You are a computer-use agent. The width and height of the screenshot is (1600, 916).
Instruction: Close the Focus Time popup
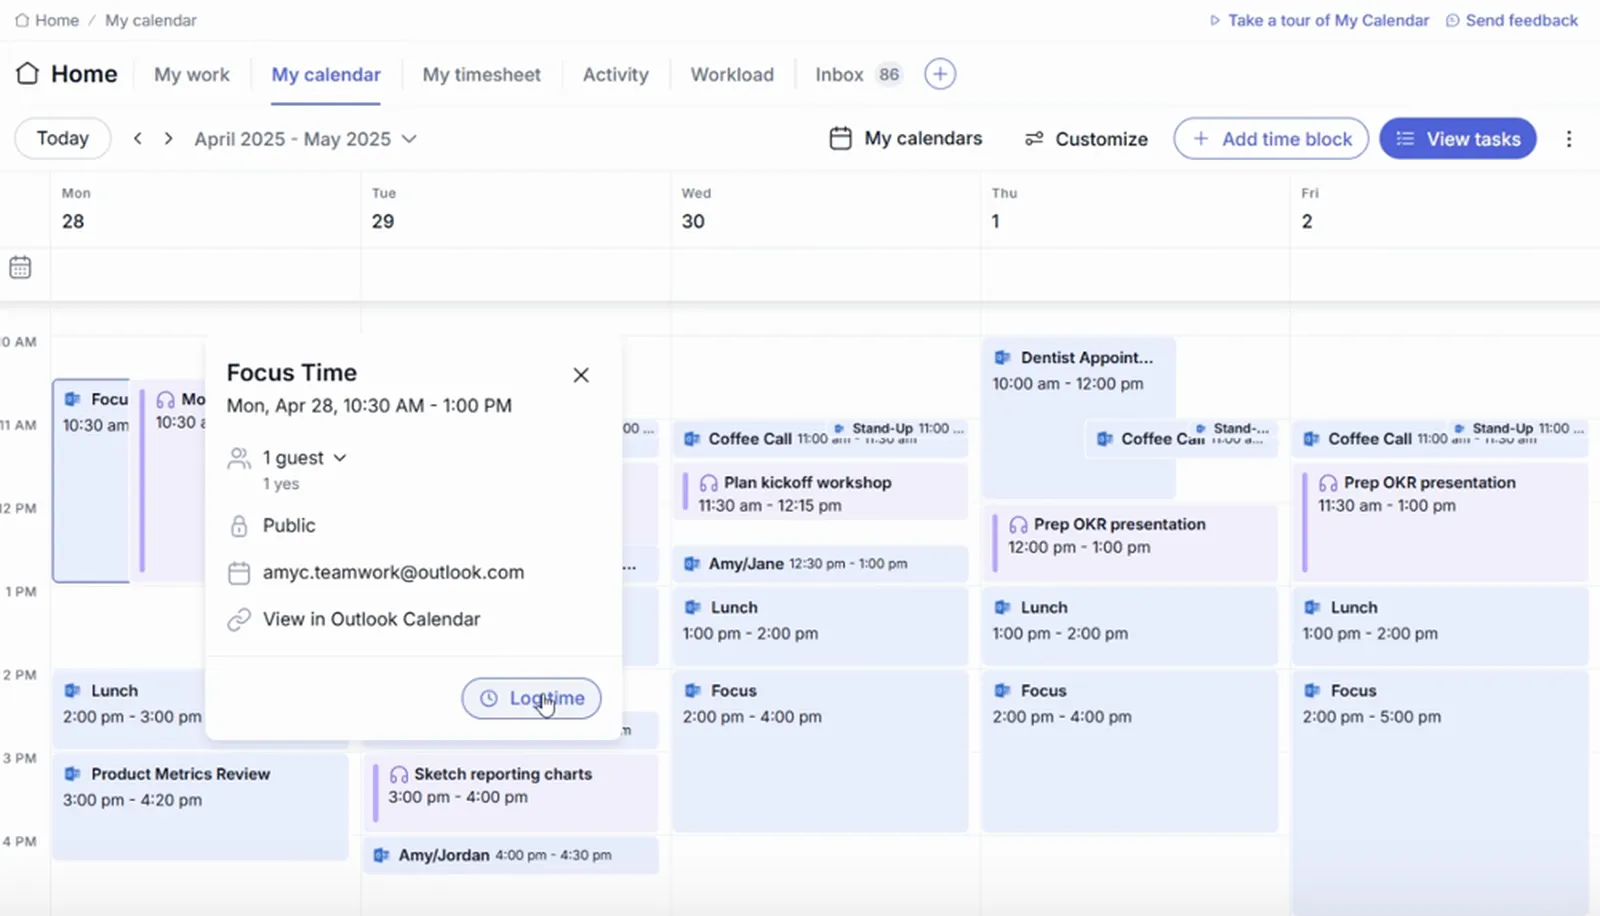tap(581, 375)
